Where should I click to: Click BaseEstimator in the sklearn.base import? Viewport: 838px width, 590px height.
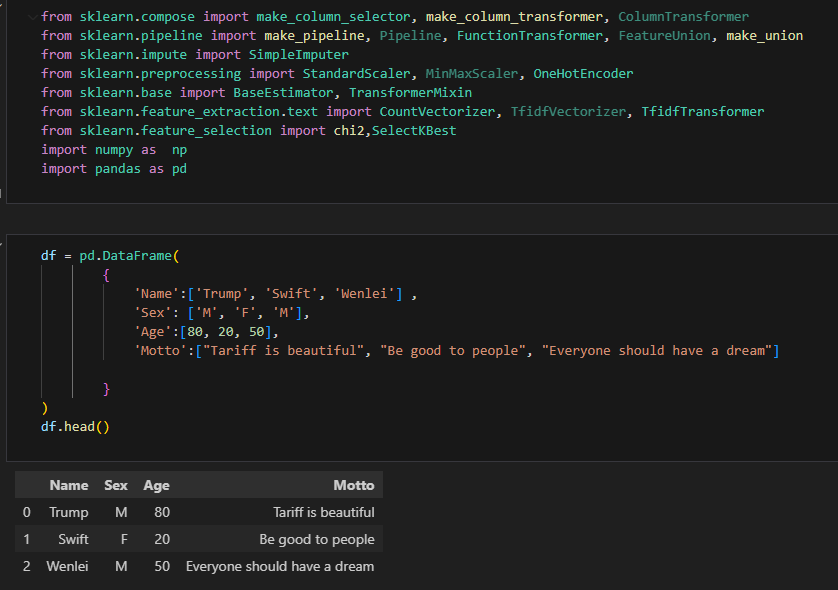pyautogui.click(x=283, y=92)
